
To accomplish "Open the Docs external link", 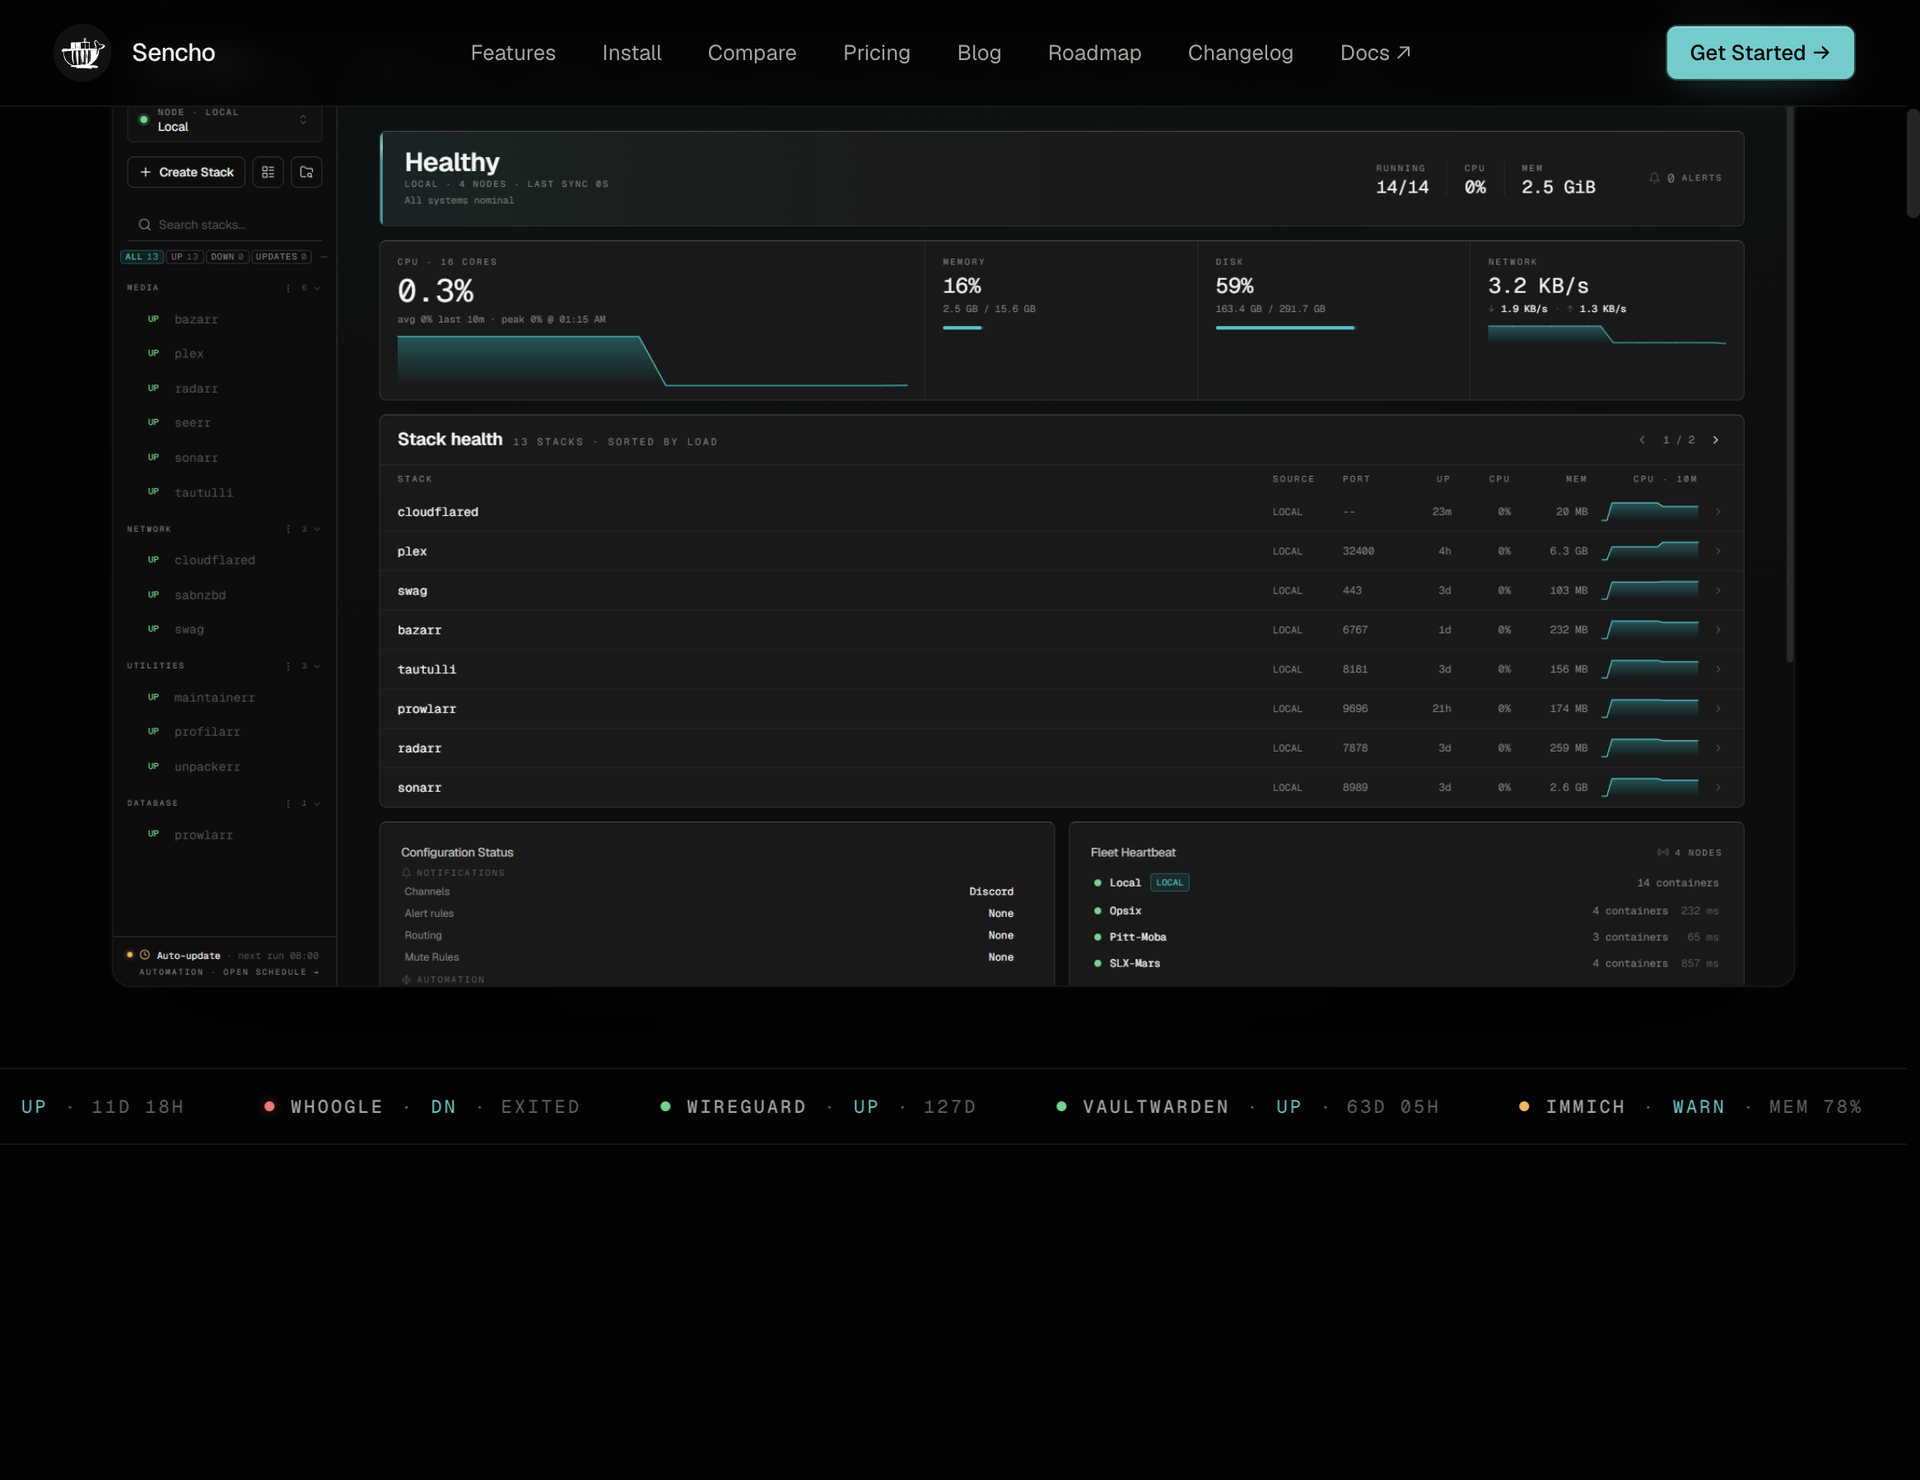I will click(1375, 53).
